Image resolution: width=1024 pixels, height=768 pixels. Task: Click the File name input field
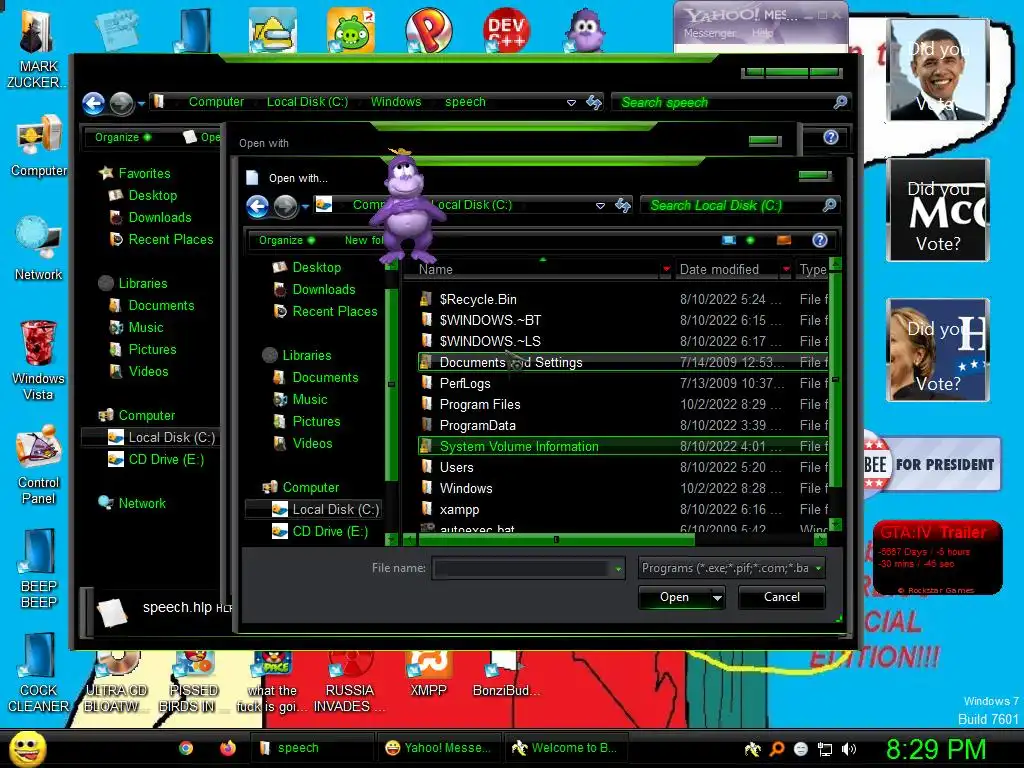coord(522,568)
